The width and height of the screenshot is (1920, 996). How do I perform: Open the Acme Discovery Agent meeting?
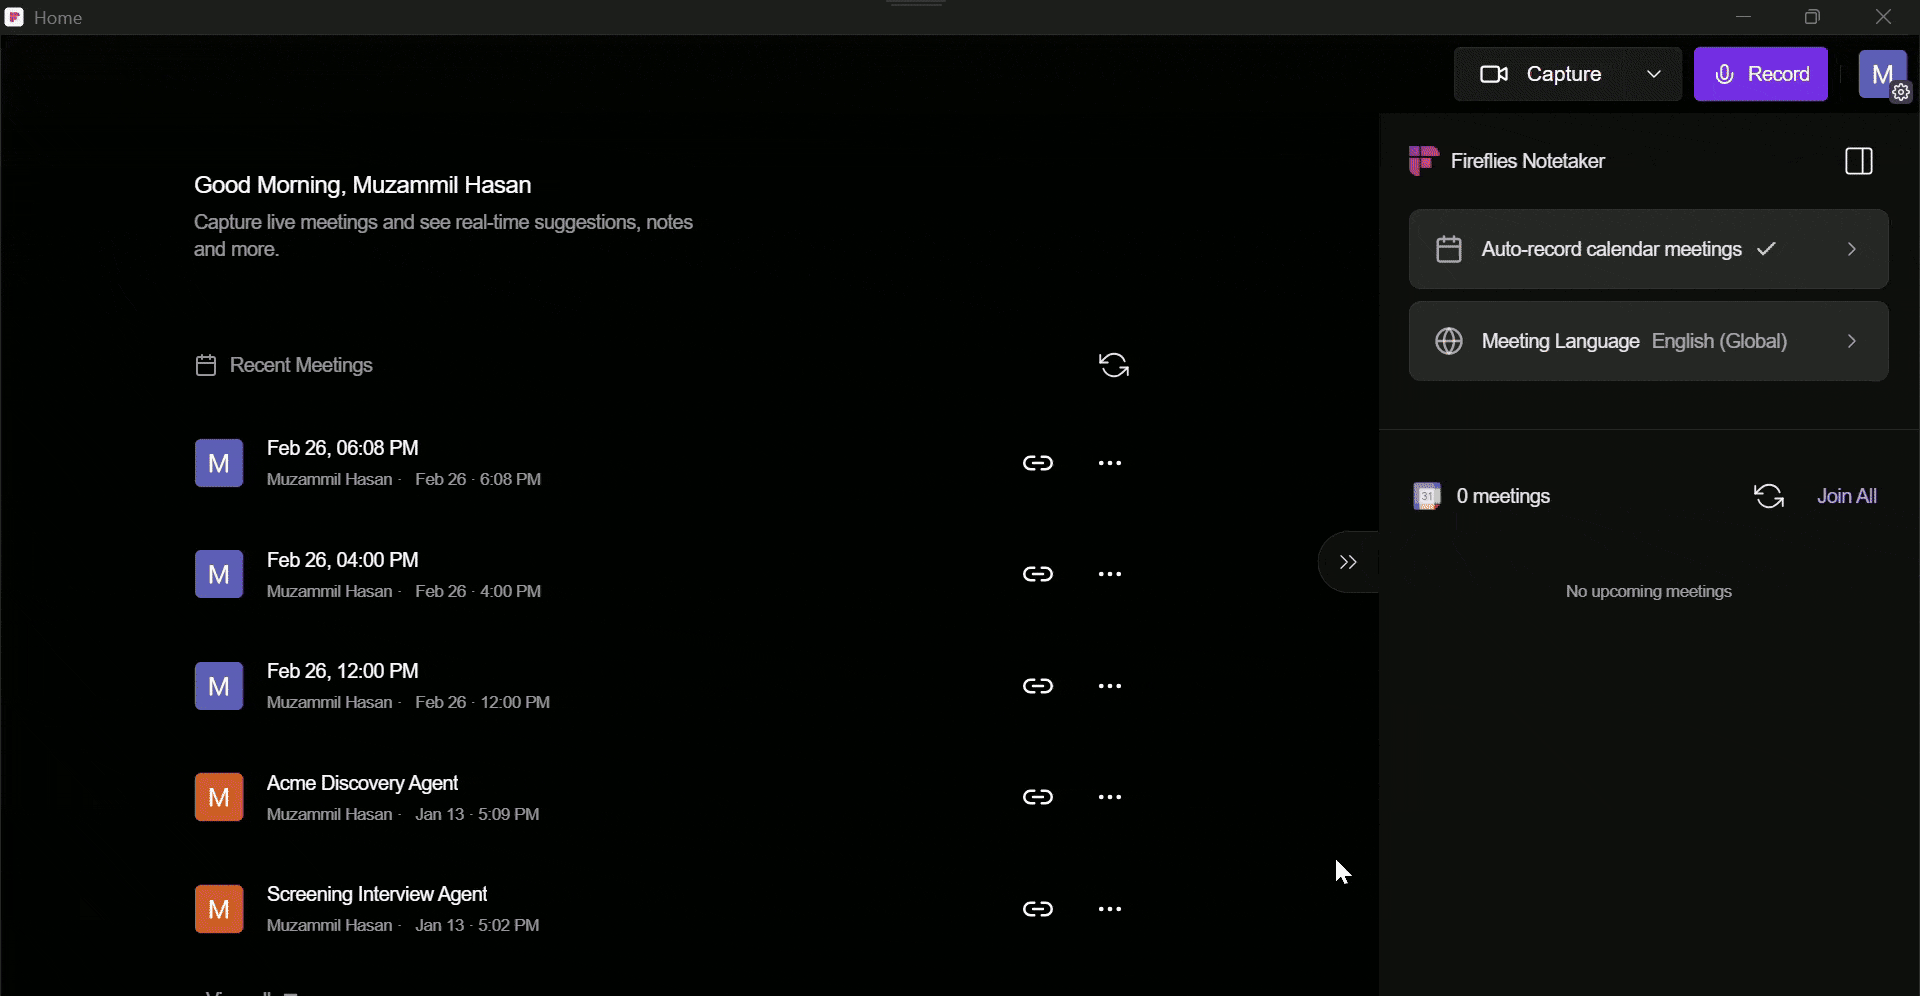click(x=362, y=783)
